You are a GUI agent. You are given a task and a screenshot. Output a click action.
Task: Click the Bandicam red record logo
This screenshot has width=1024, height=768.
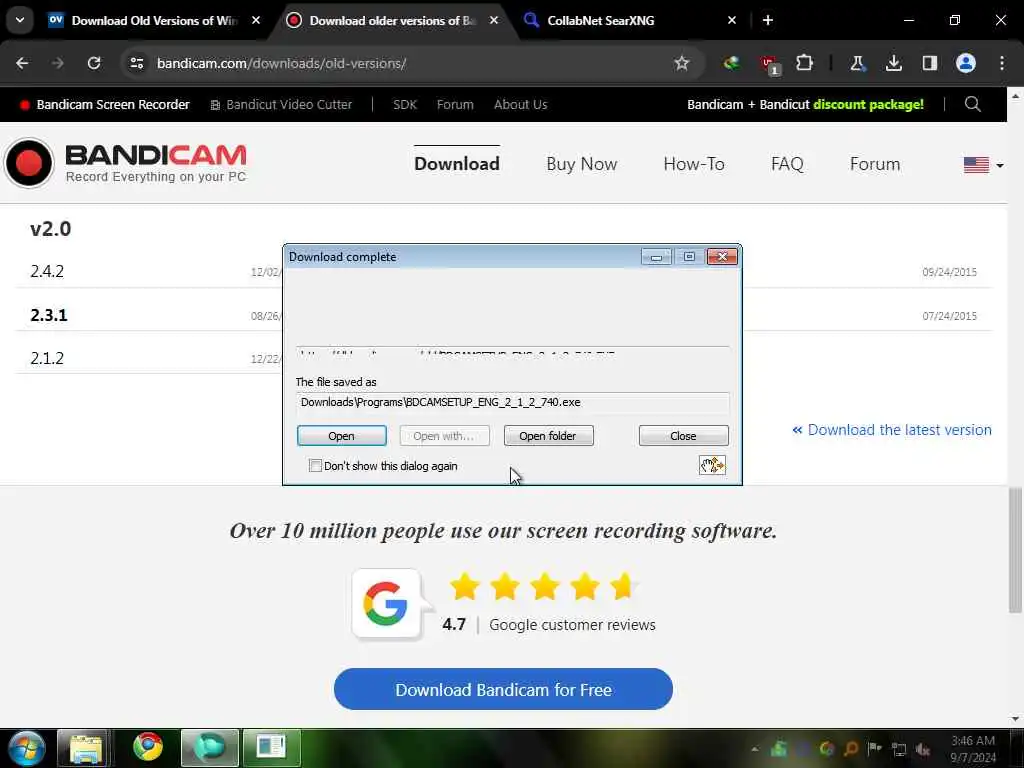tap(29, 163)
